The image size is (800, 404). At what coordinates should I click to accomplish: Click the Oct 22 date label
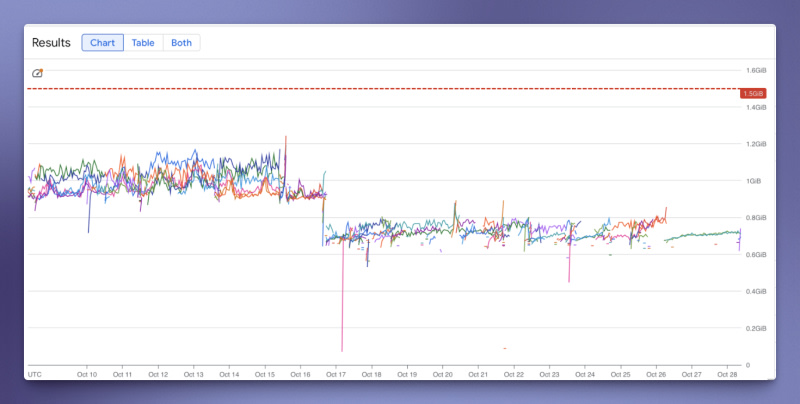[513, 375]
